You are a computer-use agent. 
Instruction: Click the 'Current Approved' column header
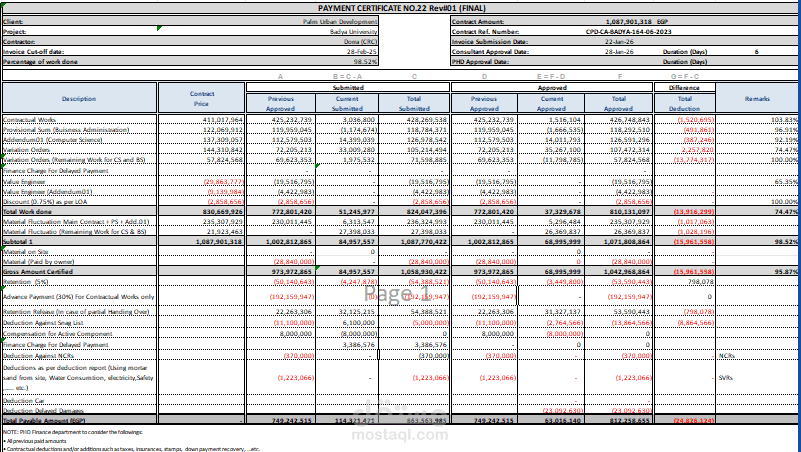(x=551, y=104)
